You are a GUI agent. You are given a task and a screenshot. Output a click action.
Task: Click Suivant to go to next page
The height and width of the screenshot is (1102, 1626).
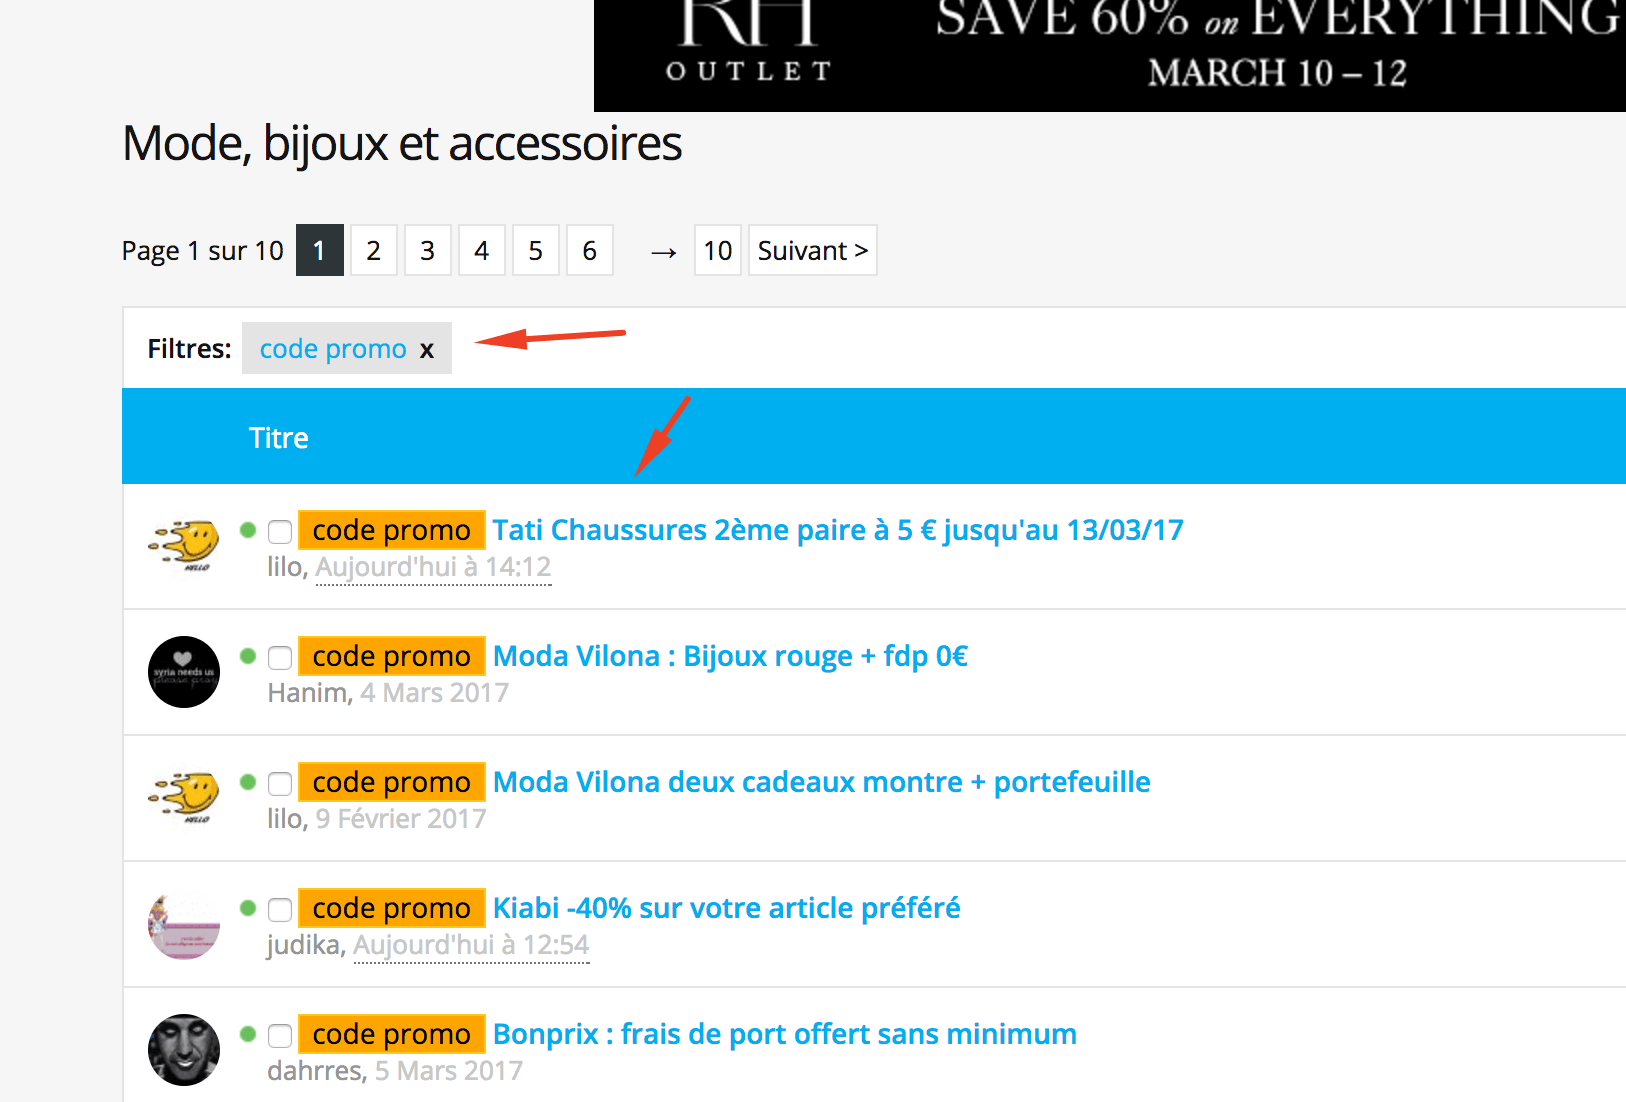(x=812, y=250)
